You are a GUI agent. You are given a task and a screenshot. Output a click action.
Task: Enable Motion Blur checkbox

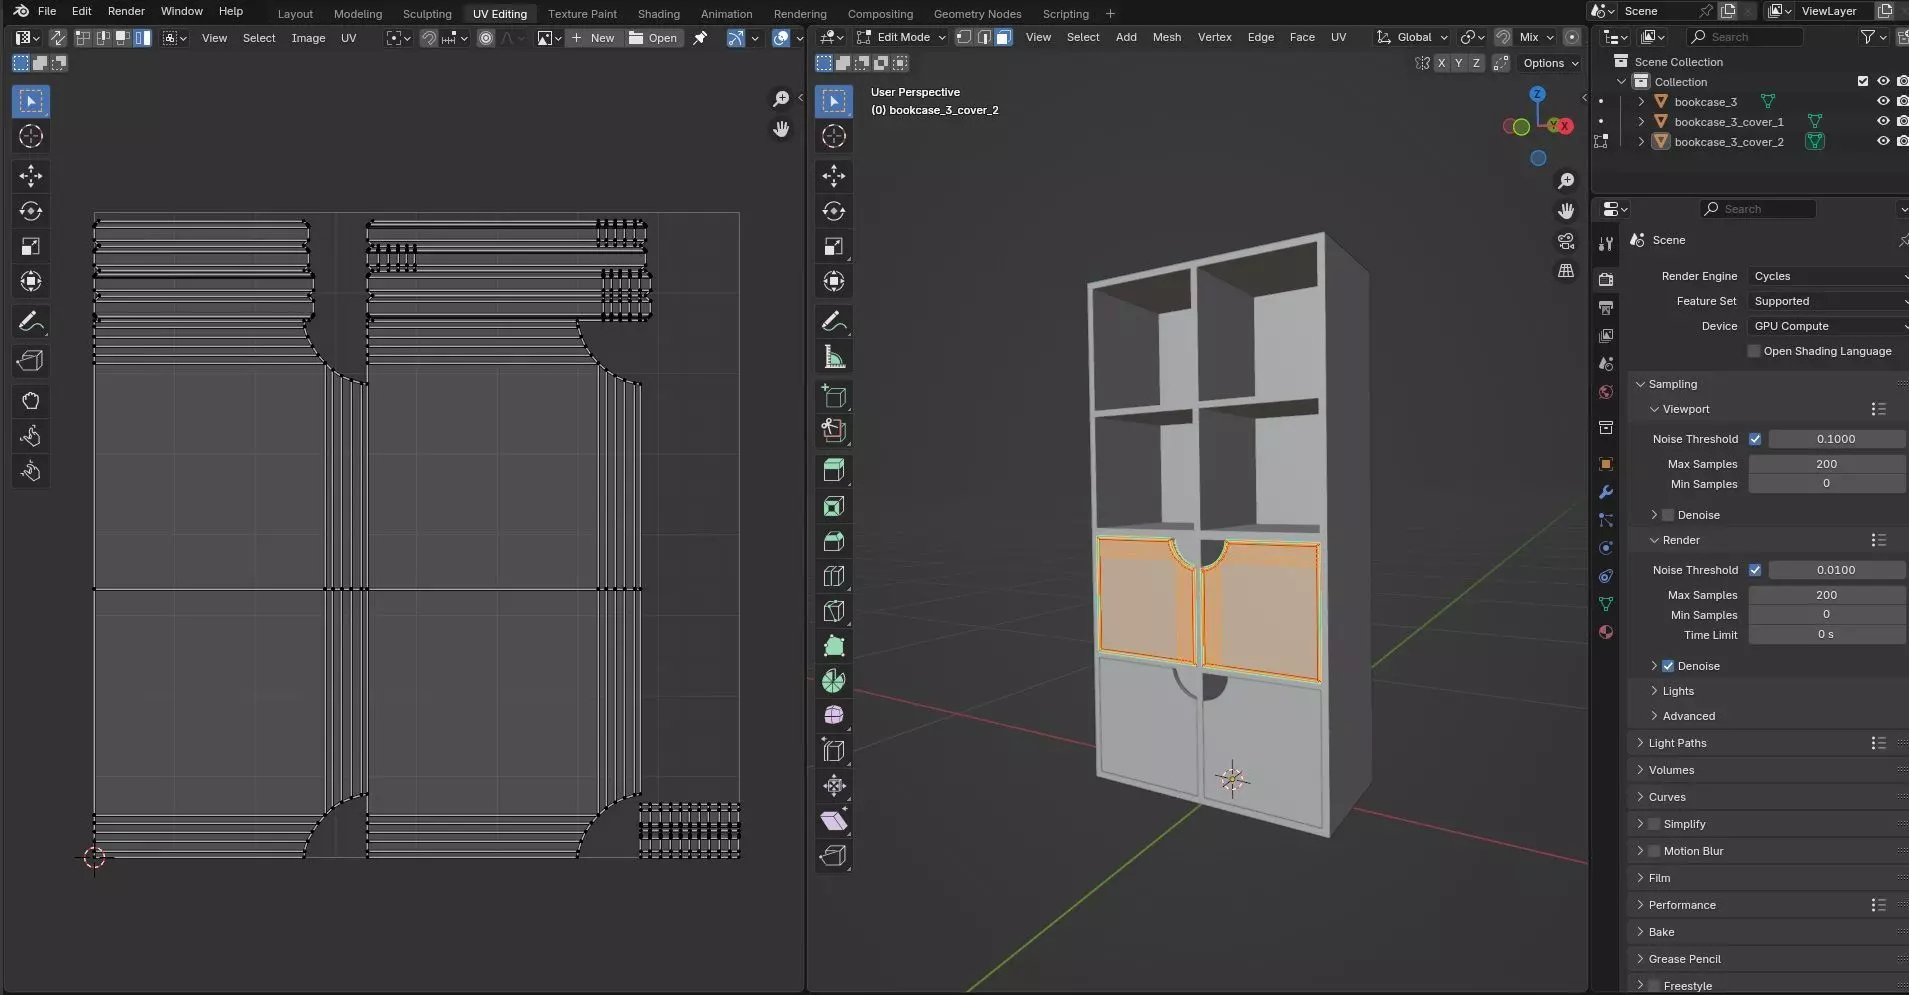pyautogui.click(x=1654, y=851)
